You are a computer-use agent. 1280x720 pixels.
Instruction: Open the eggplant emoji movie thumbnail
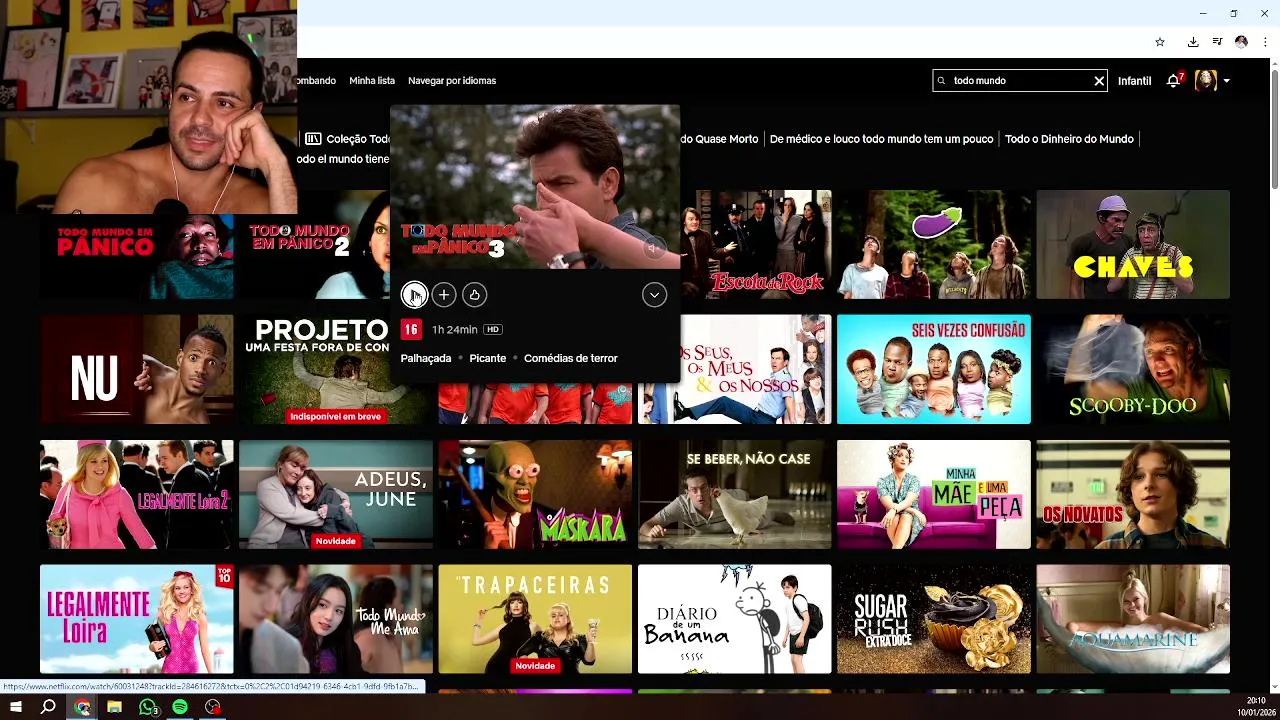pos(934,245)
